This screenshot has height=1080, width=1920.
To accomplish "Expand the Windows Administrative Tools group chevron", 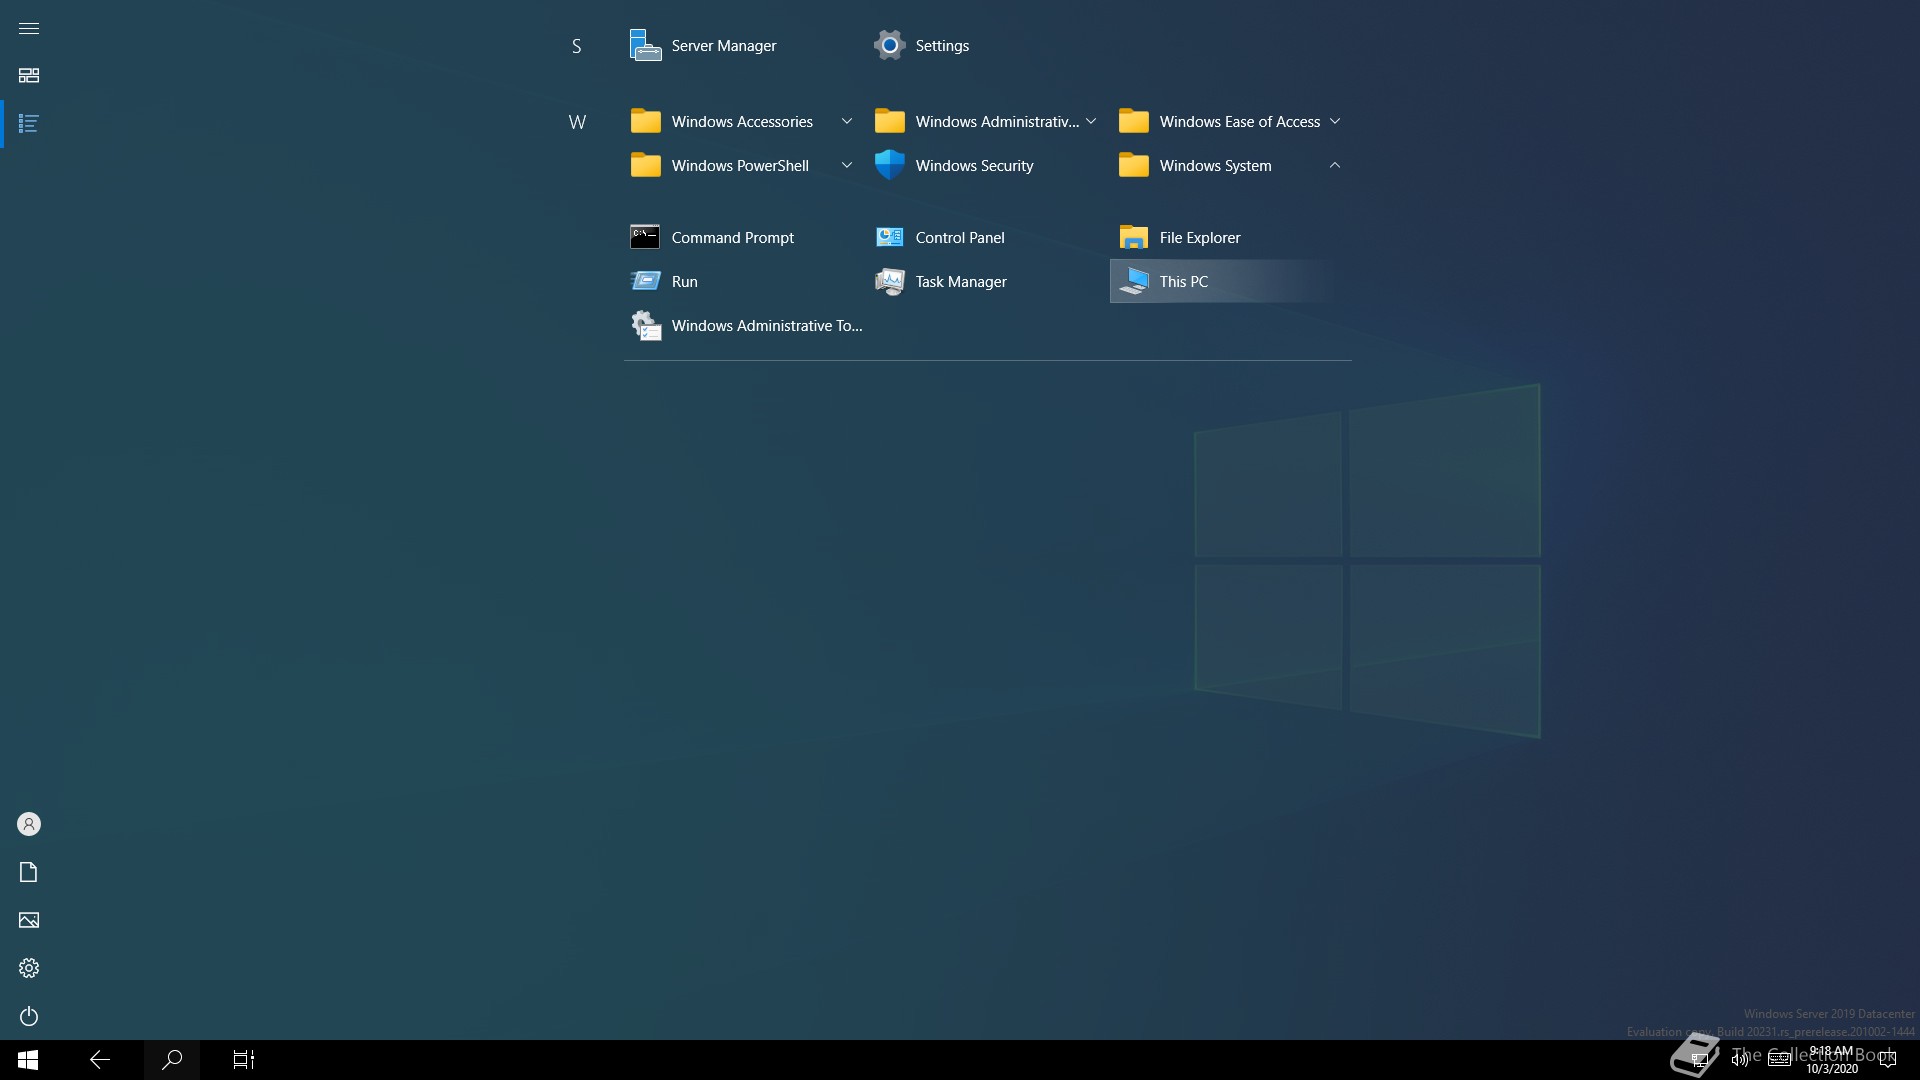I will tap(1091, 121).
